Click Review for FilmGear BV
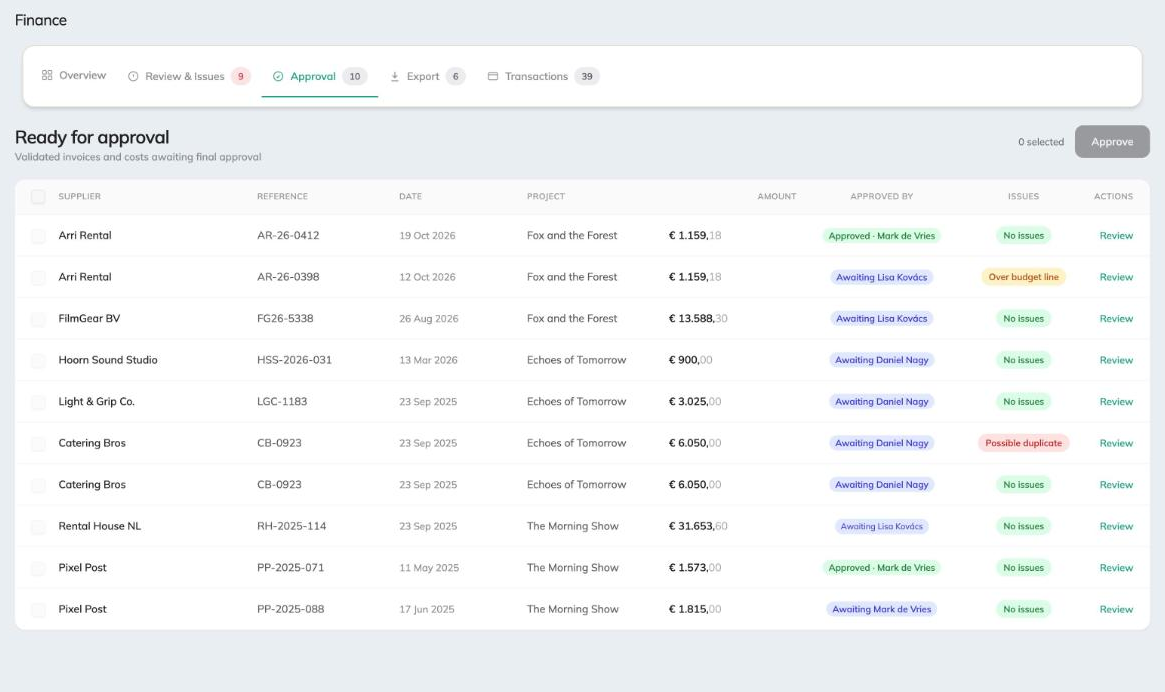Screen dimensions: 1165x692 click(1116, 319)
